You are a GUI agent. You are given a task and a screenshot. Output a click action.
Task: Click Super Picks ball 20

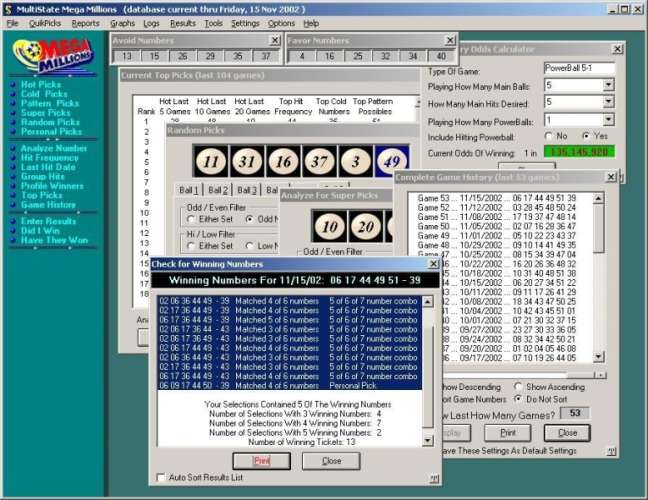pyautogui.click(x=366, y=226)
